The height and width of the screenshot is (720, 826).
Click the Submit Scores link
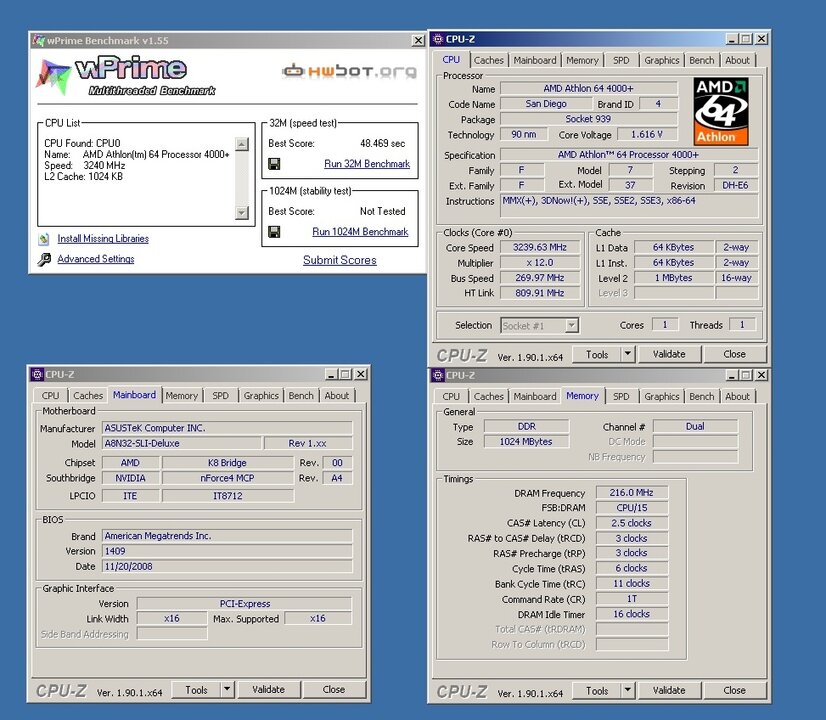[340, 260]
